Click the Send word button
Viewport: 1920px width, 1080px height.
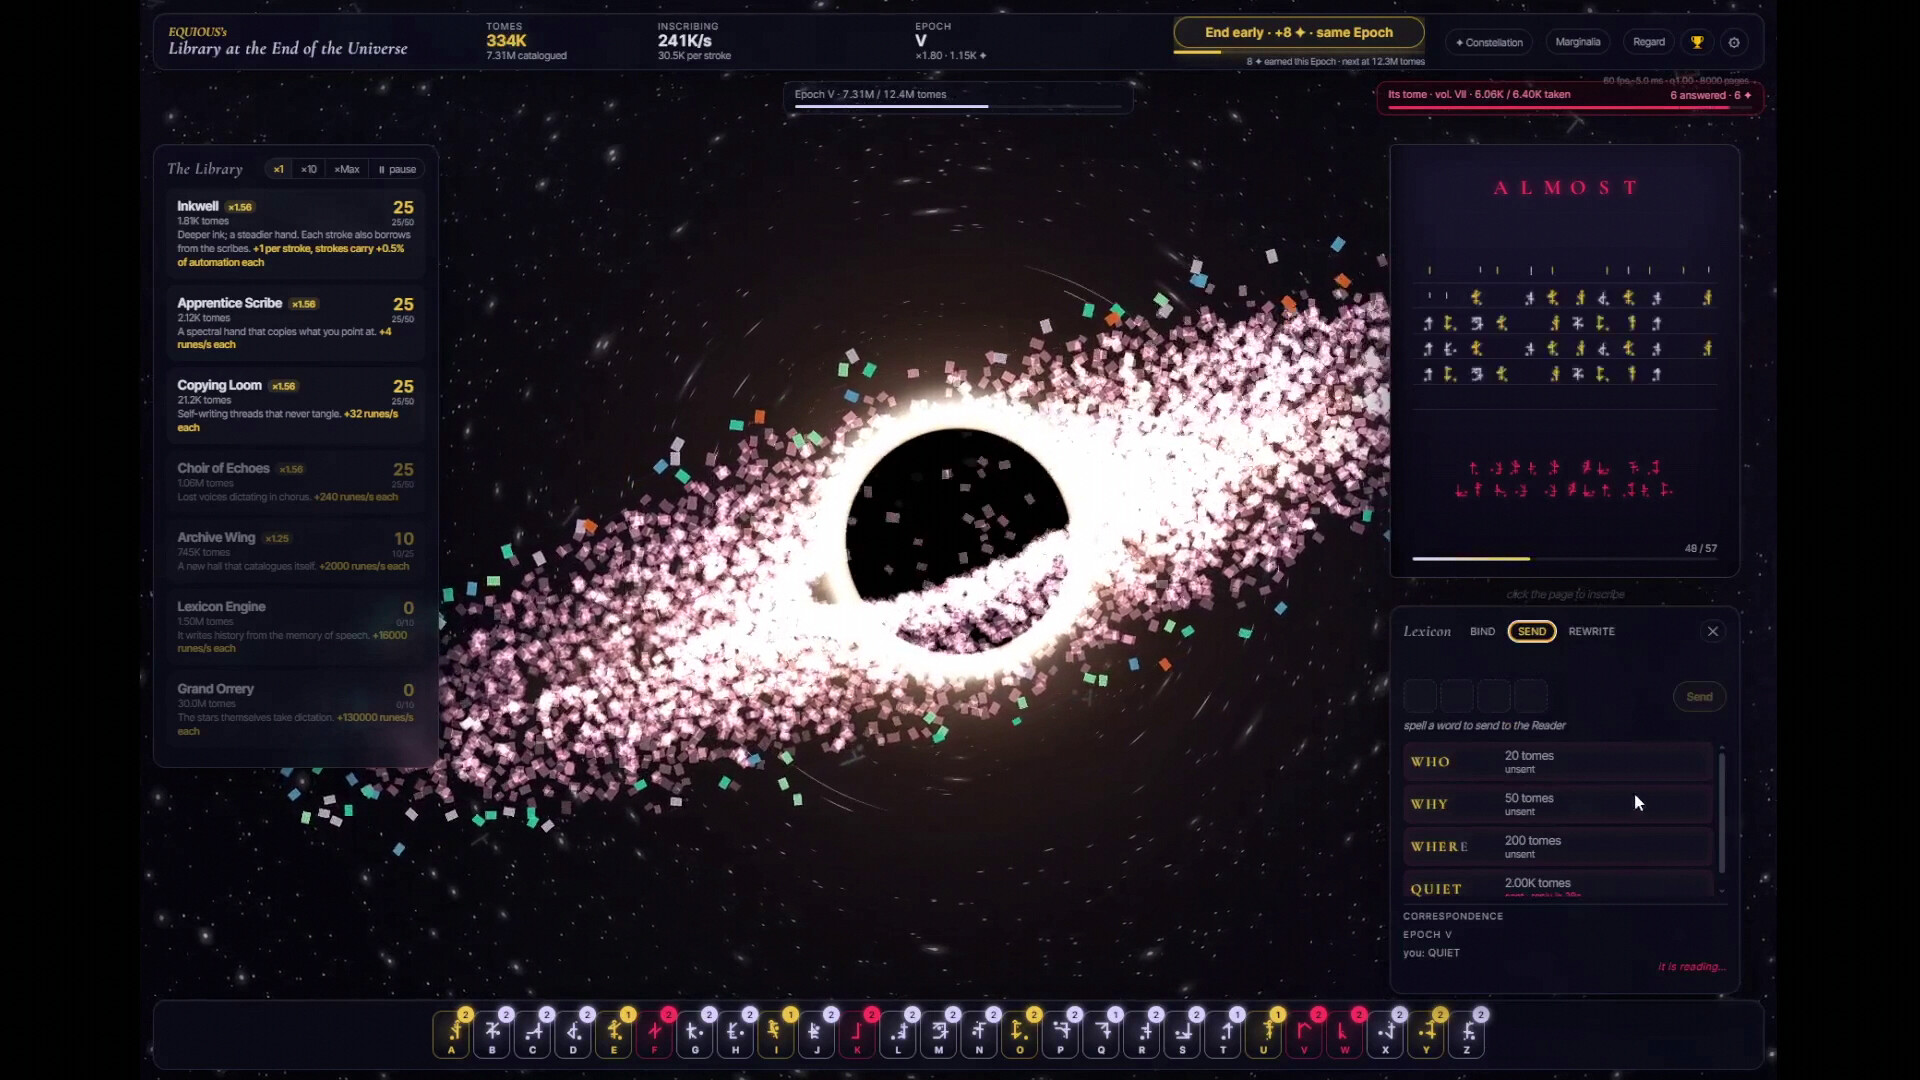tap(1699, 697)
